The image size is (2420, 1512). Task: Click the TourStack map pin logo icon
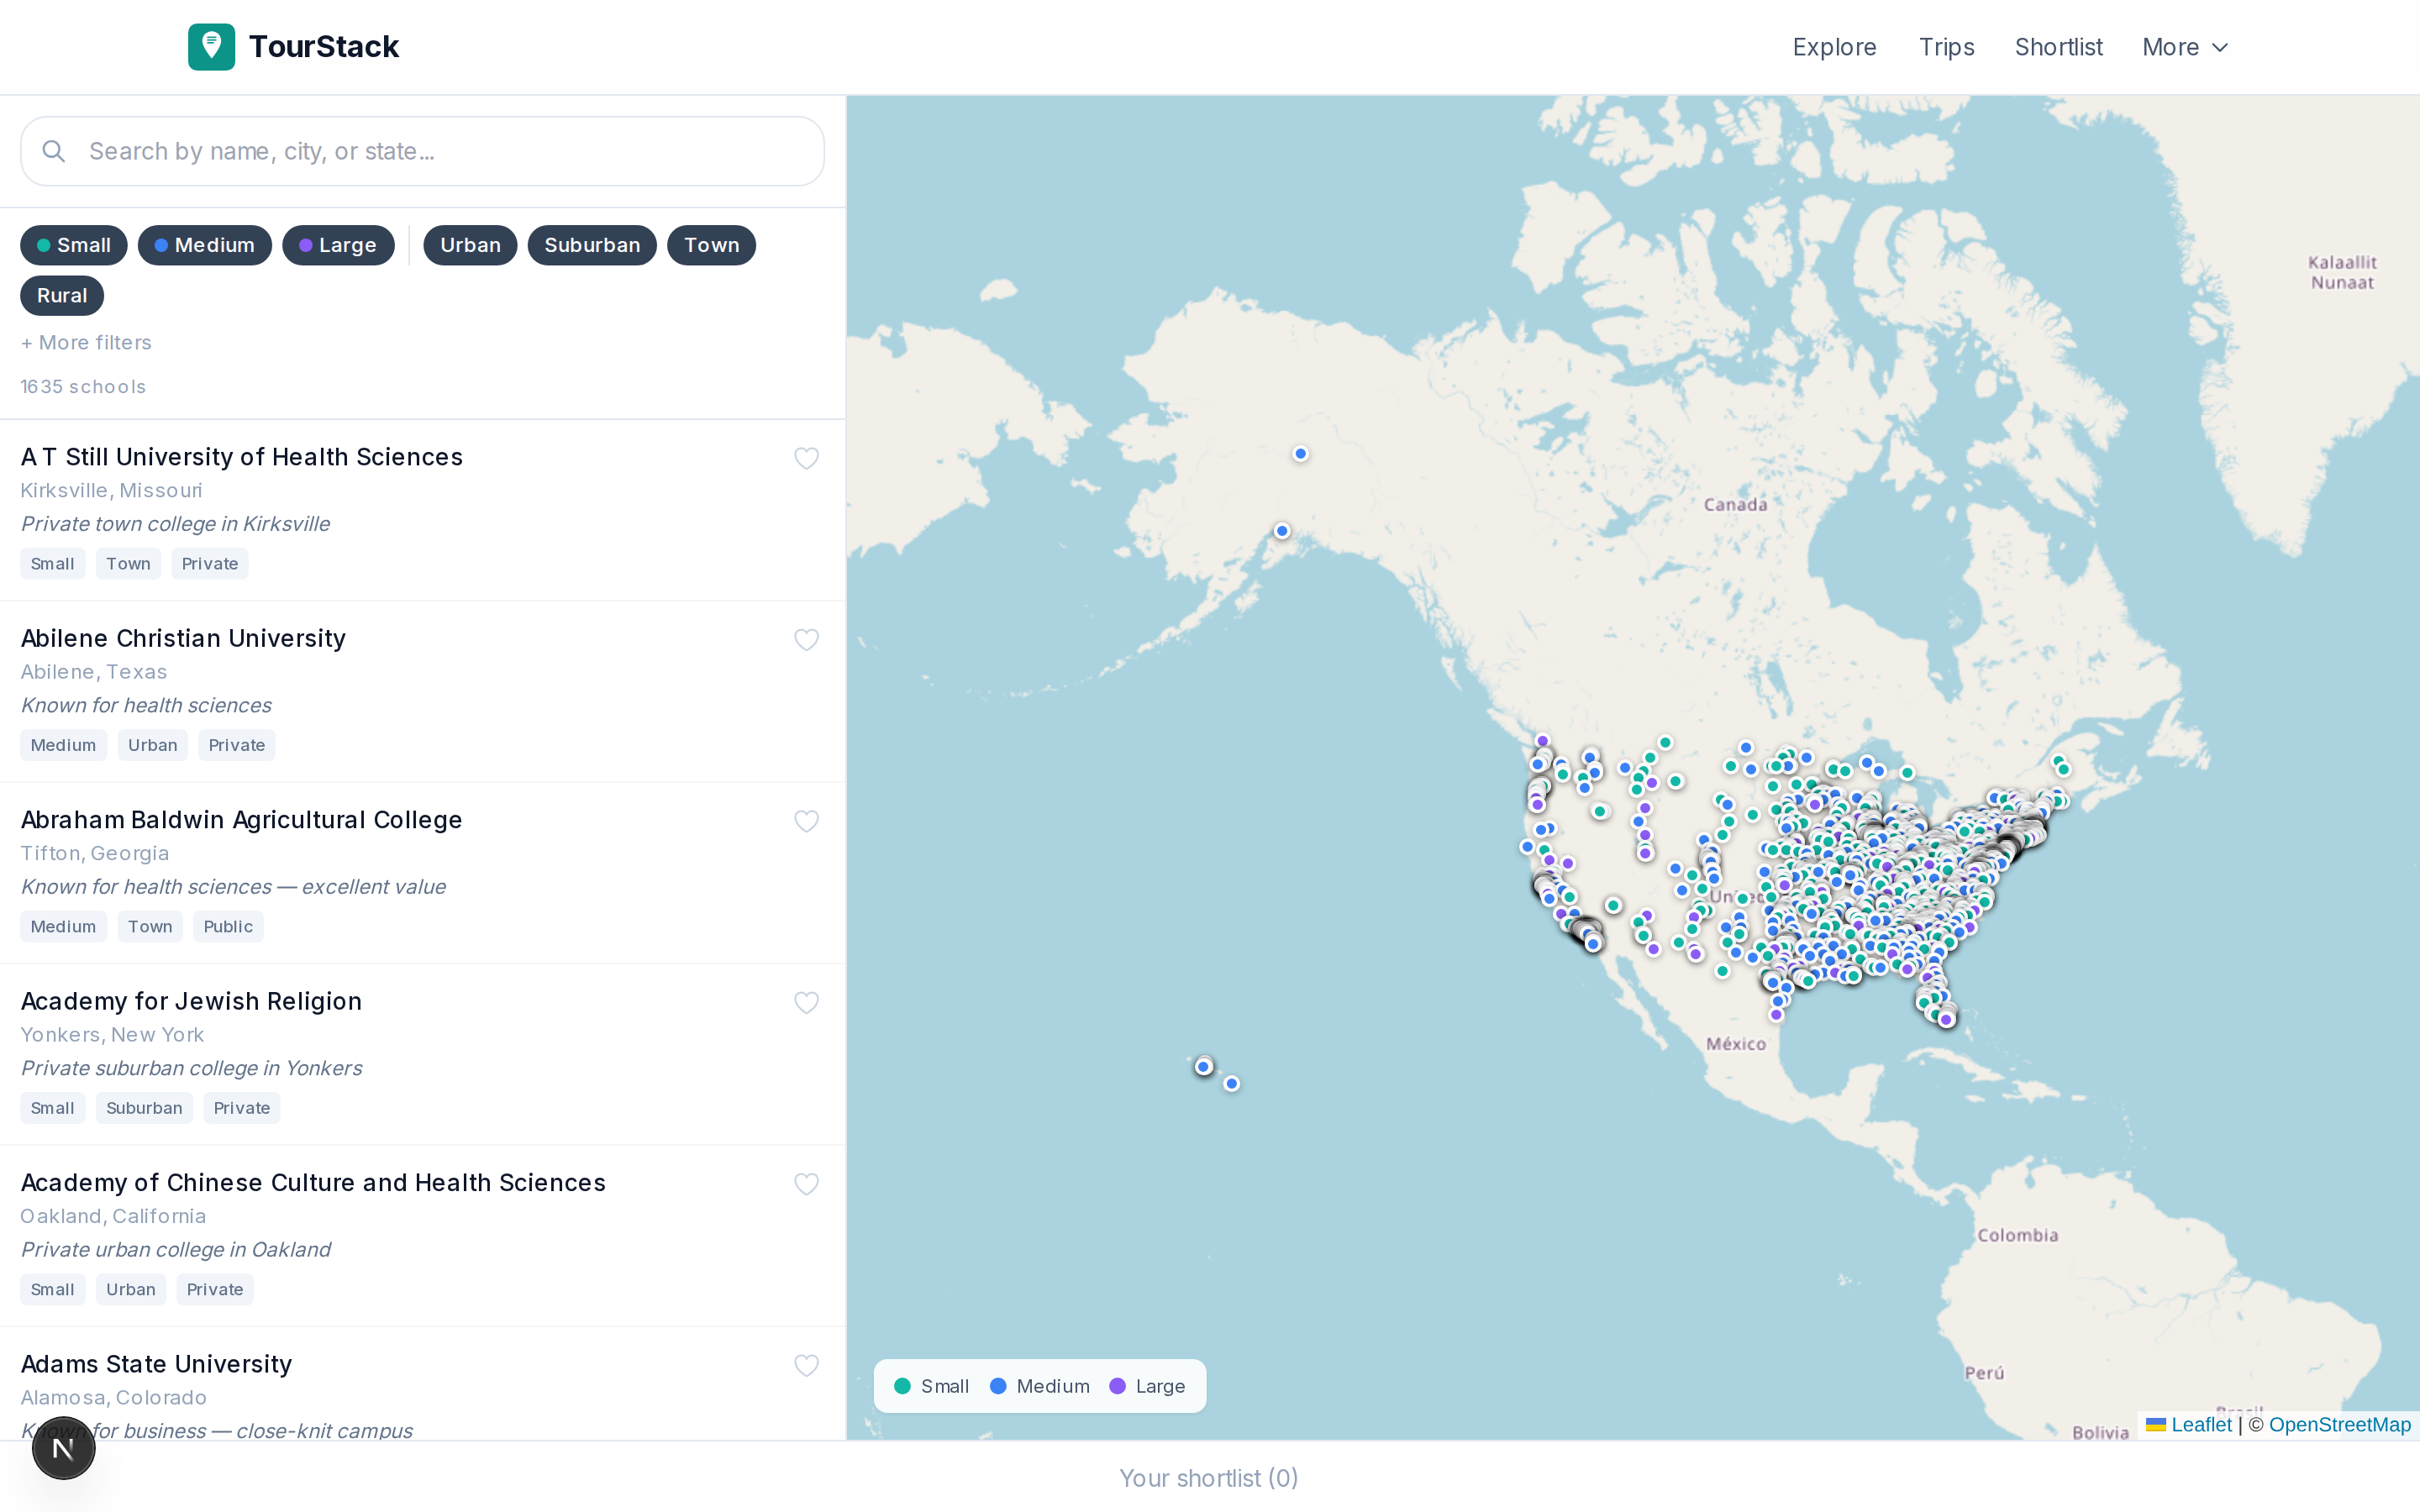click(211, 47)
